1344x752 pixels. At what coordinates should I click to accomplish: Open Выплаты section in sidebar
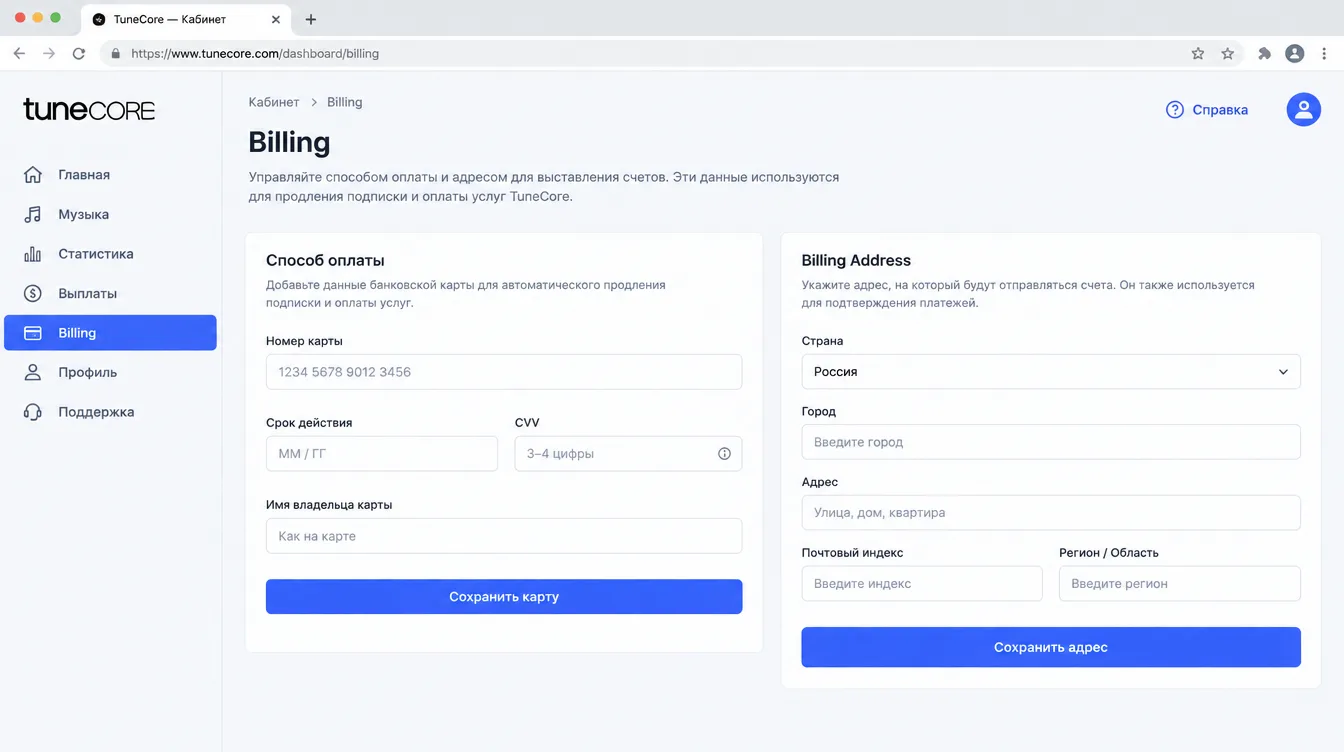[110, 293]
